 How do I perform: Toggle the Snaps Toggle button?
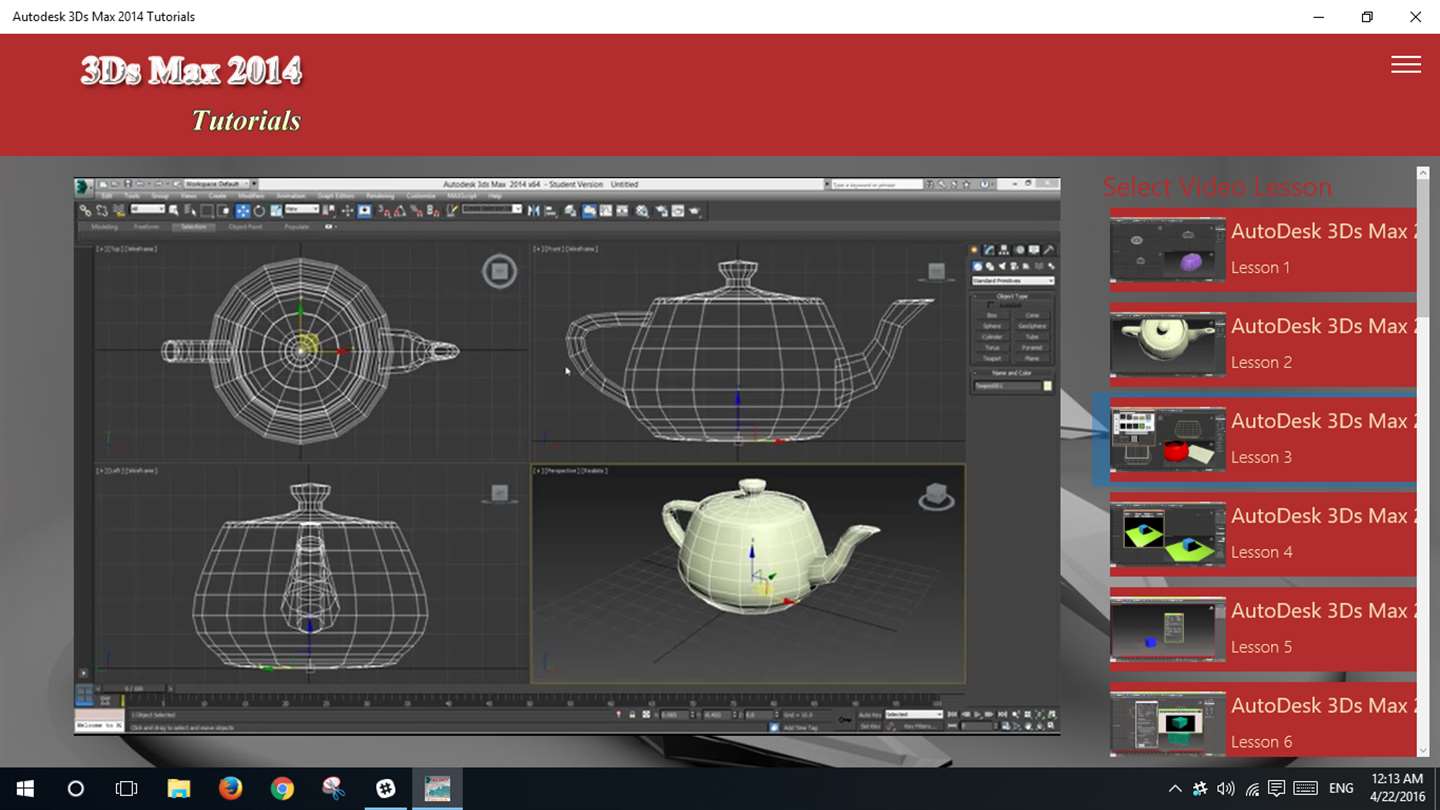pos(384,211)
